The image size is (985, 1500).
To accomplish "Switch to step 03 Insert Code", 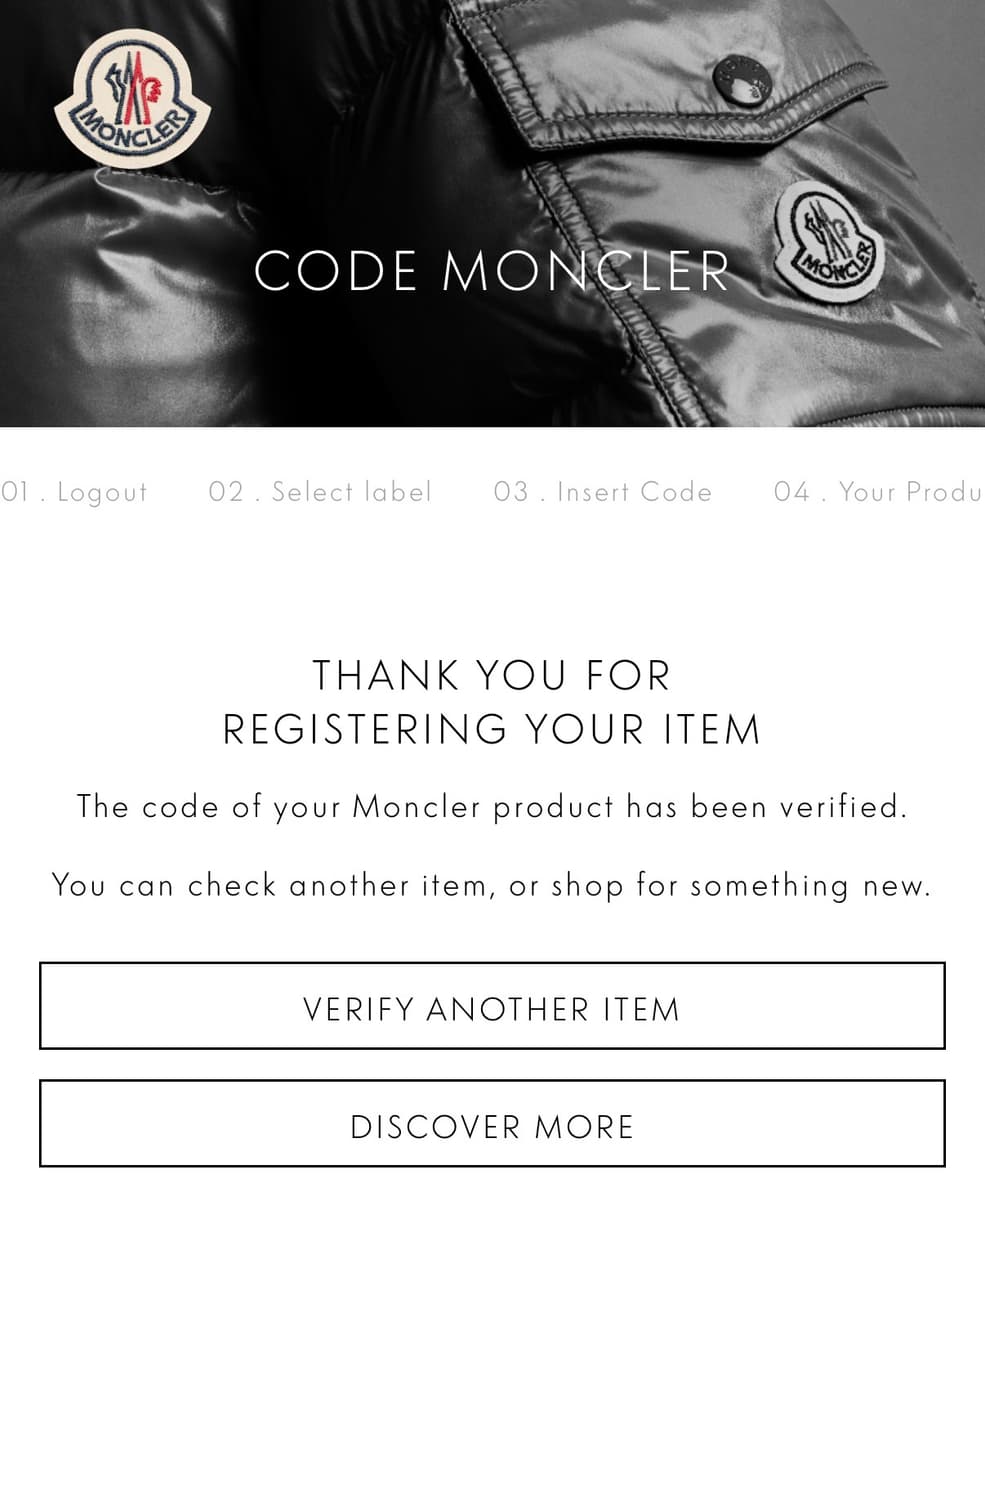I will [603, 492].
